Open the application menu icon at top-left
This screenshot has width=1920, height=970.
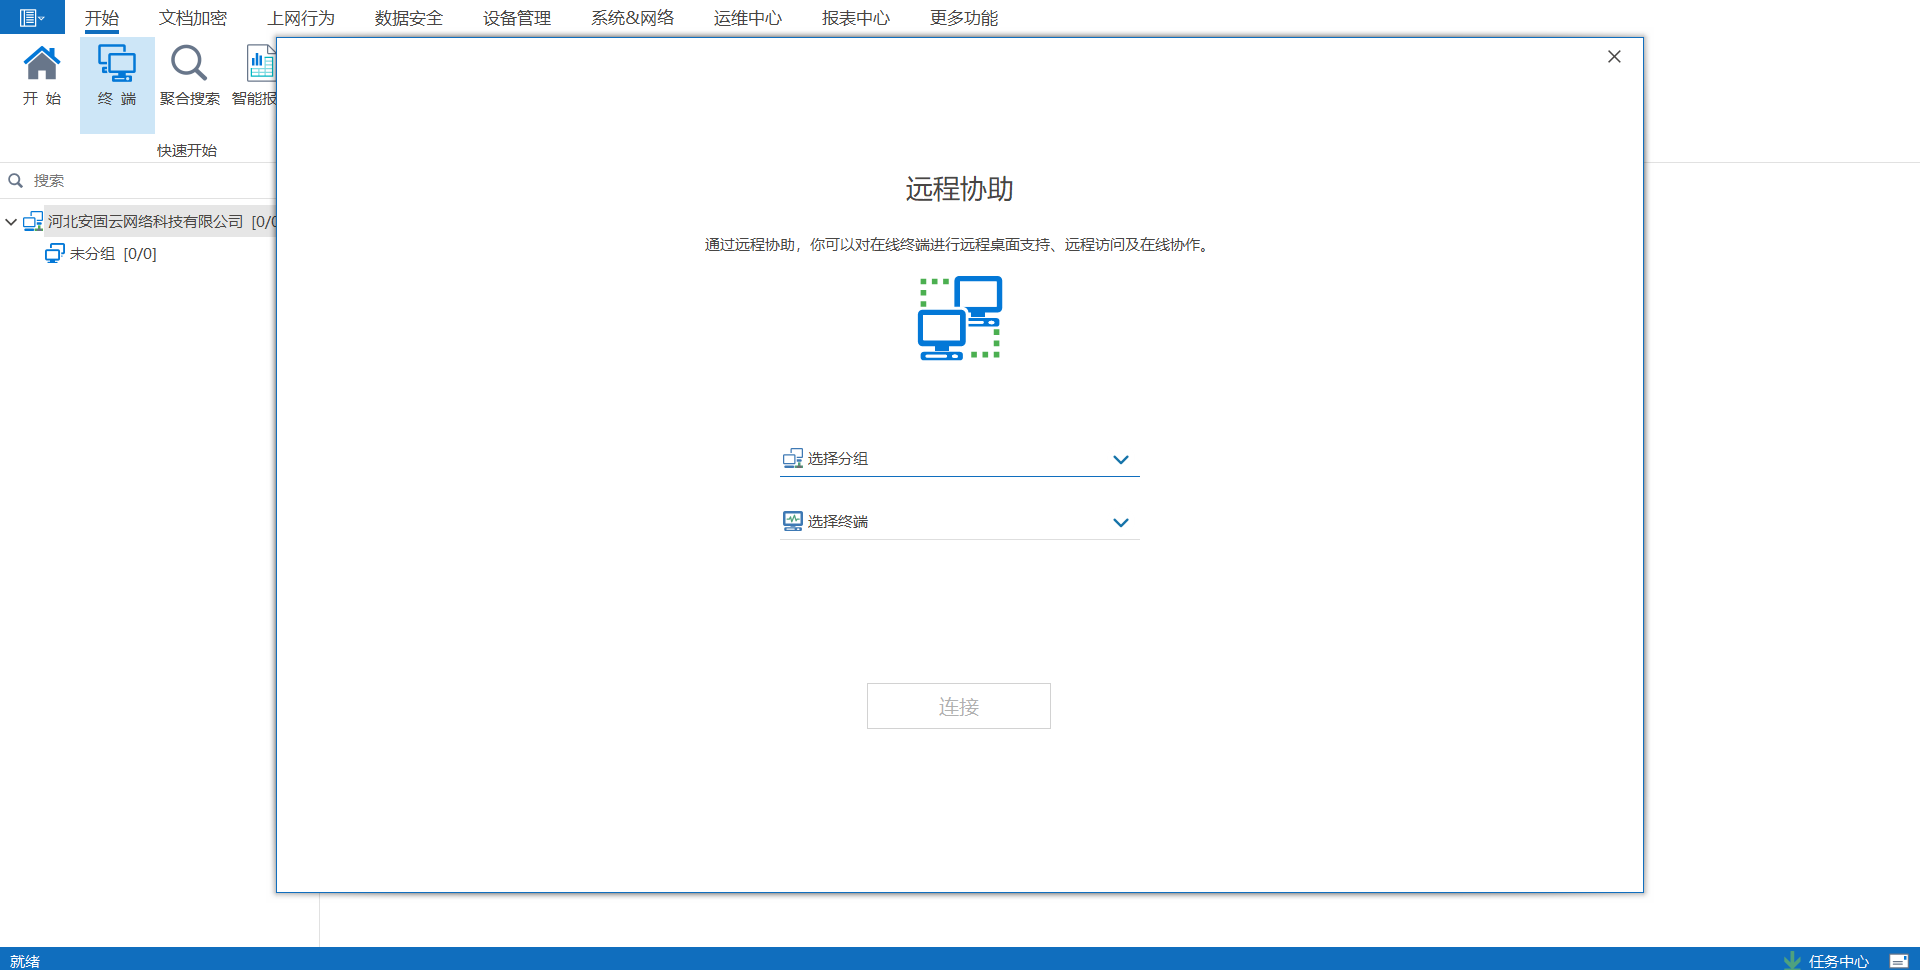pos(31,17)
